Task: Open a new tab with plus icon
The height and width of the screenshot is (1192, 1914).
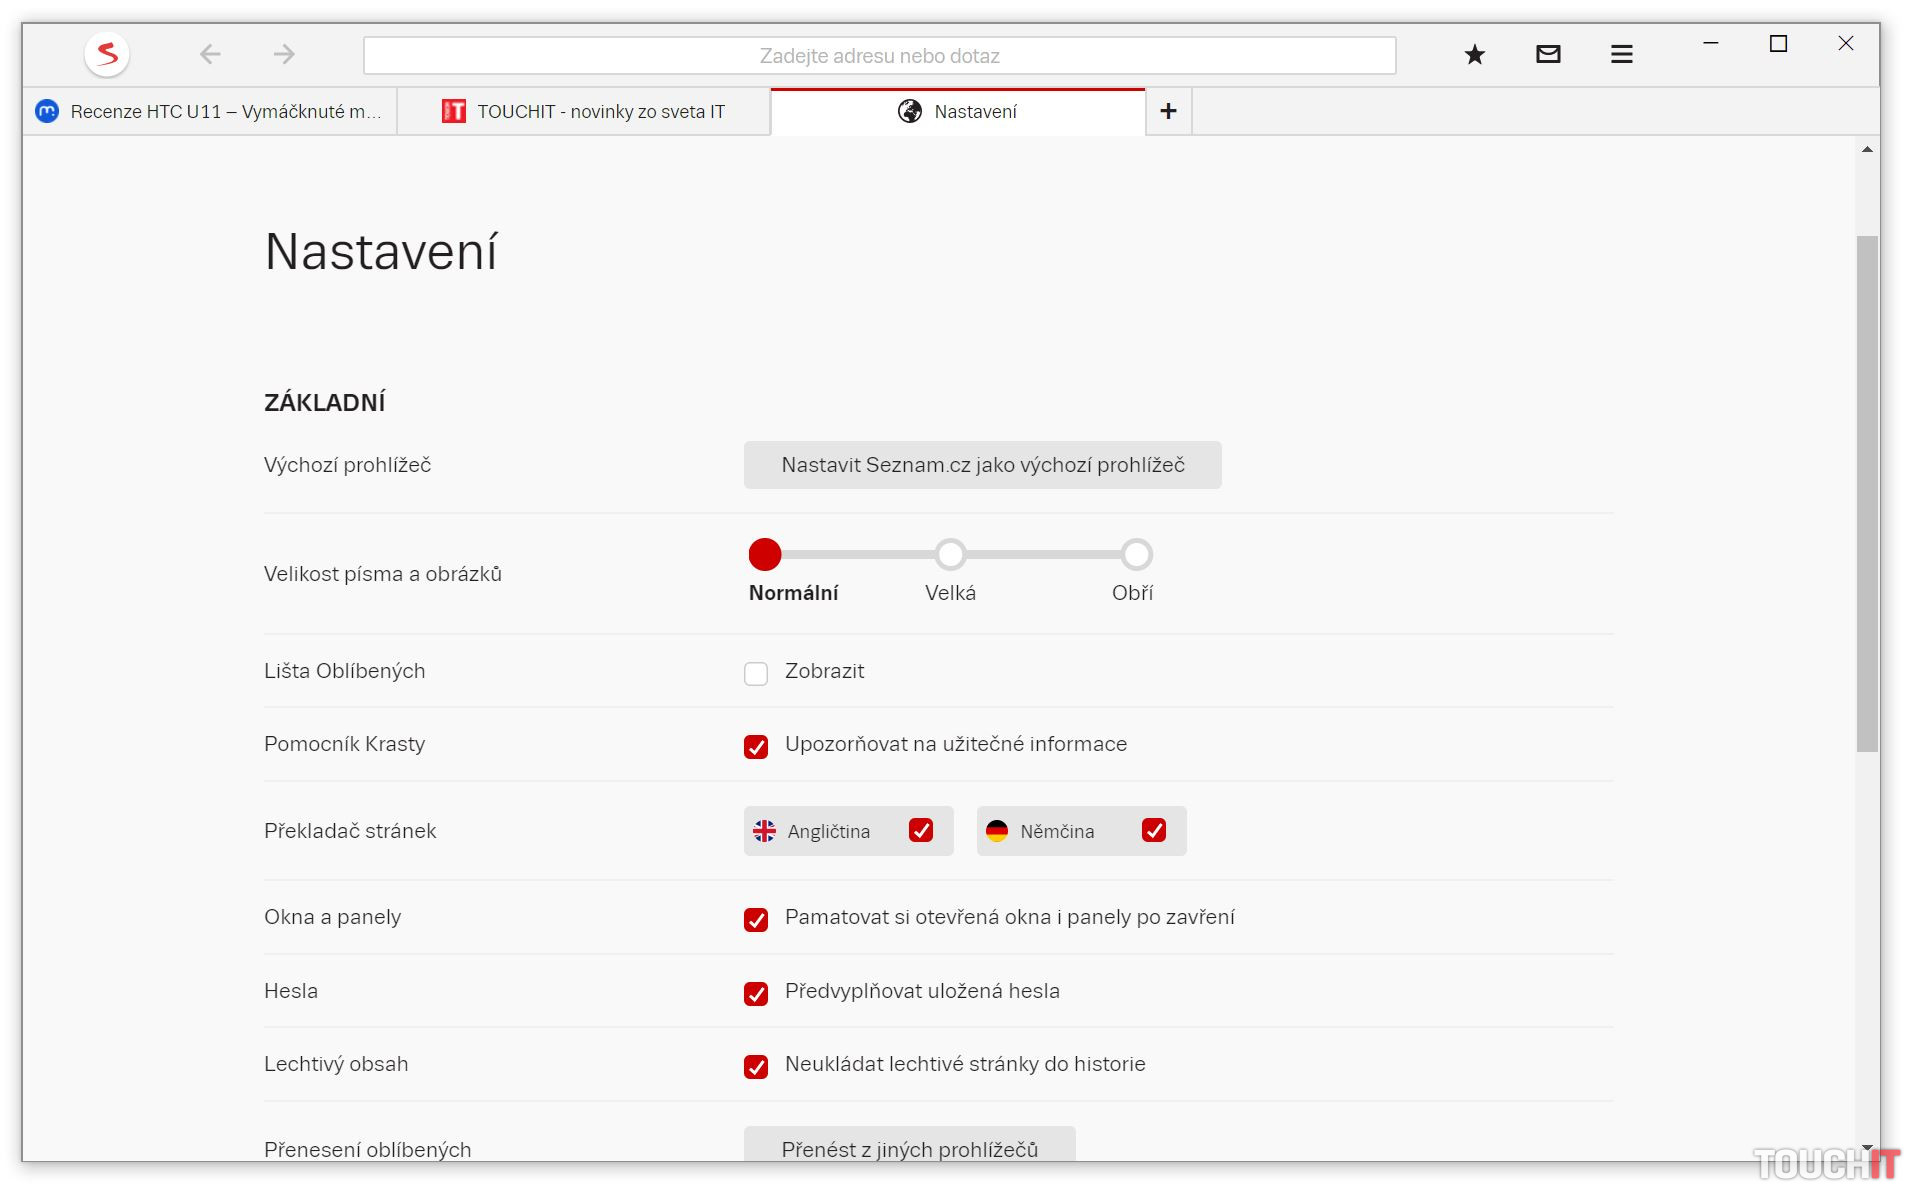Action: pos(1168,111)
